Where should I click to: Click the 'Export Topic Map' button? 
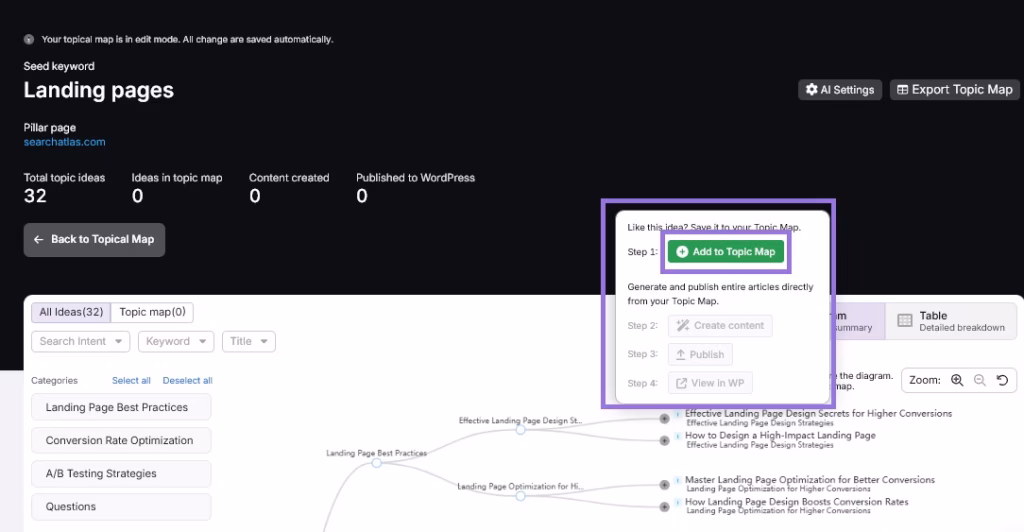click(954, 90)
